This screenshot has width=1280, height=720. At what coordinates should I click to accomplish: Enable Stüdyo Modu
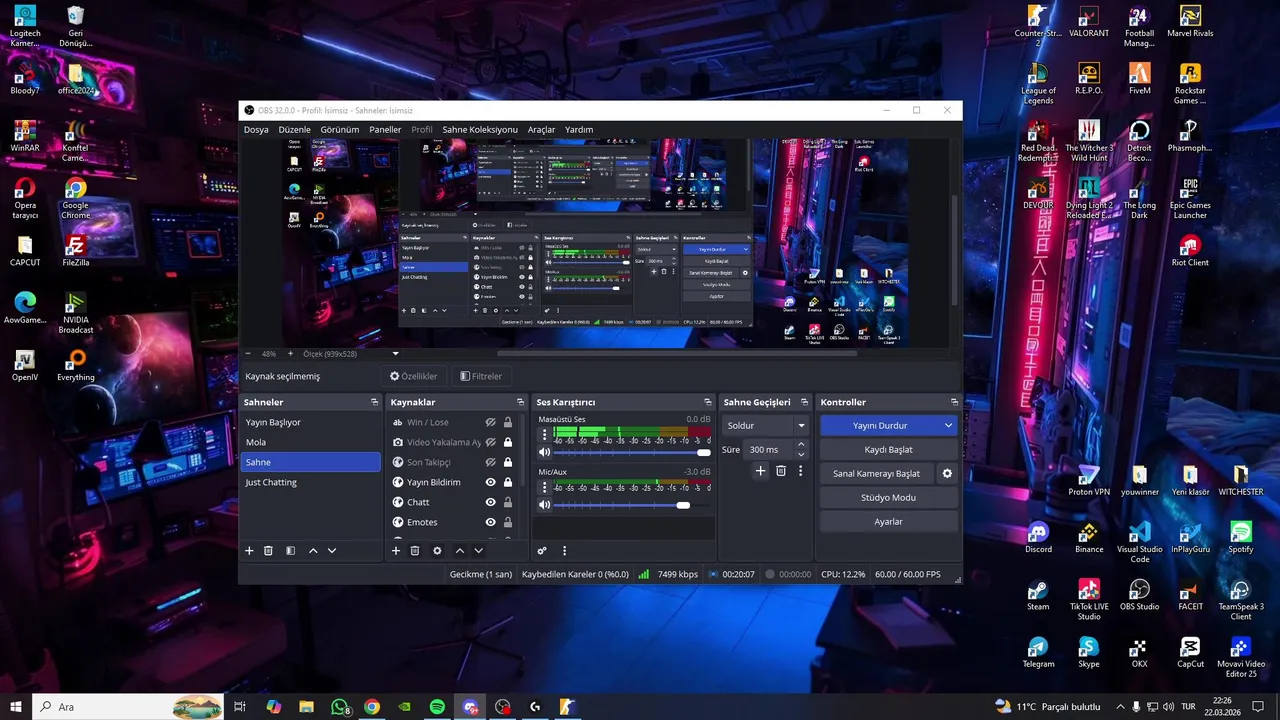tap(888, 498)
